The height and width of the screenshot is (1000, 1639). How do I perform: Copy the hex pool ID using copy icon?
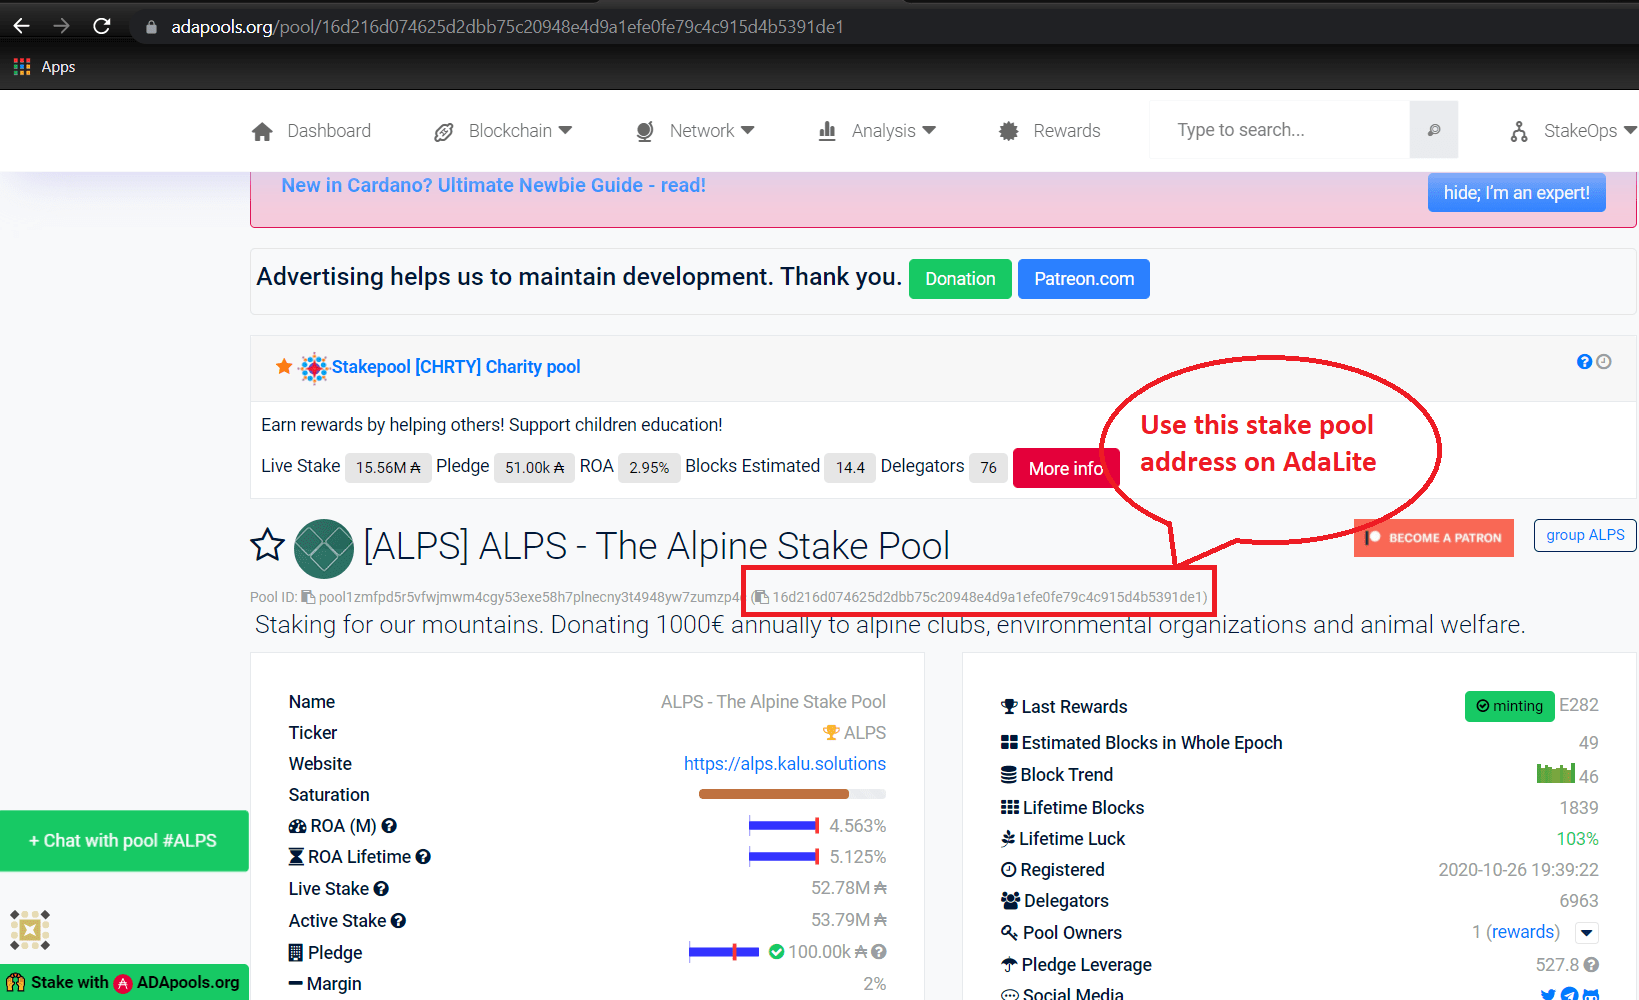(761, 596)
